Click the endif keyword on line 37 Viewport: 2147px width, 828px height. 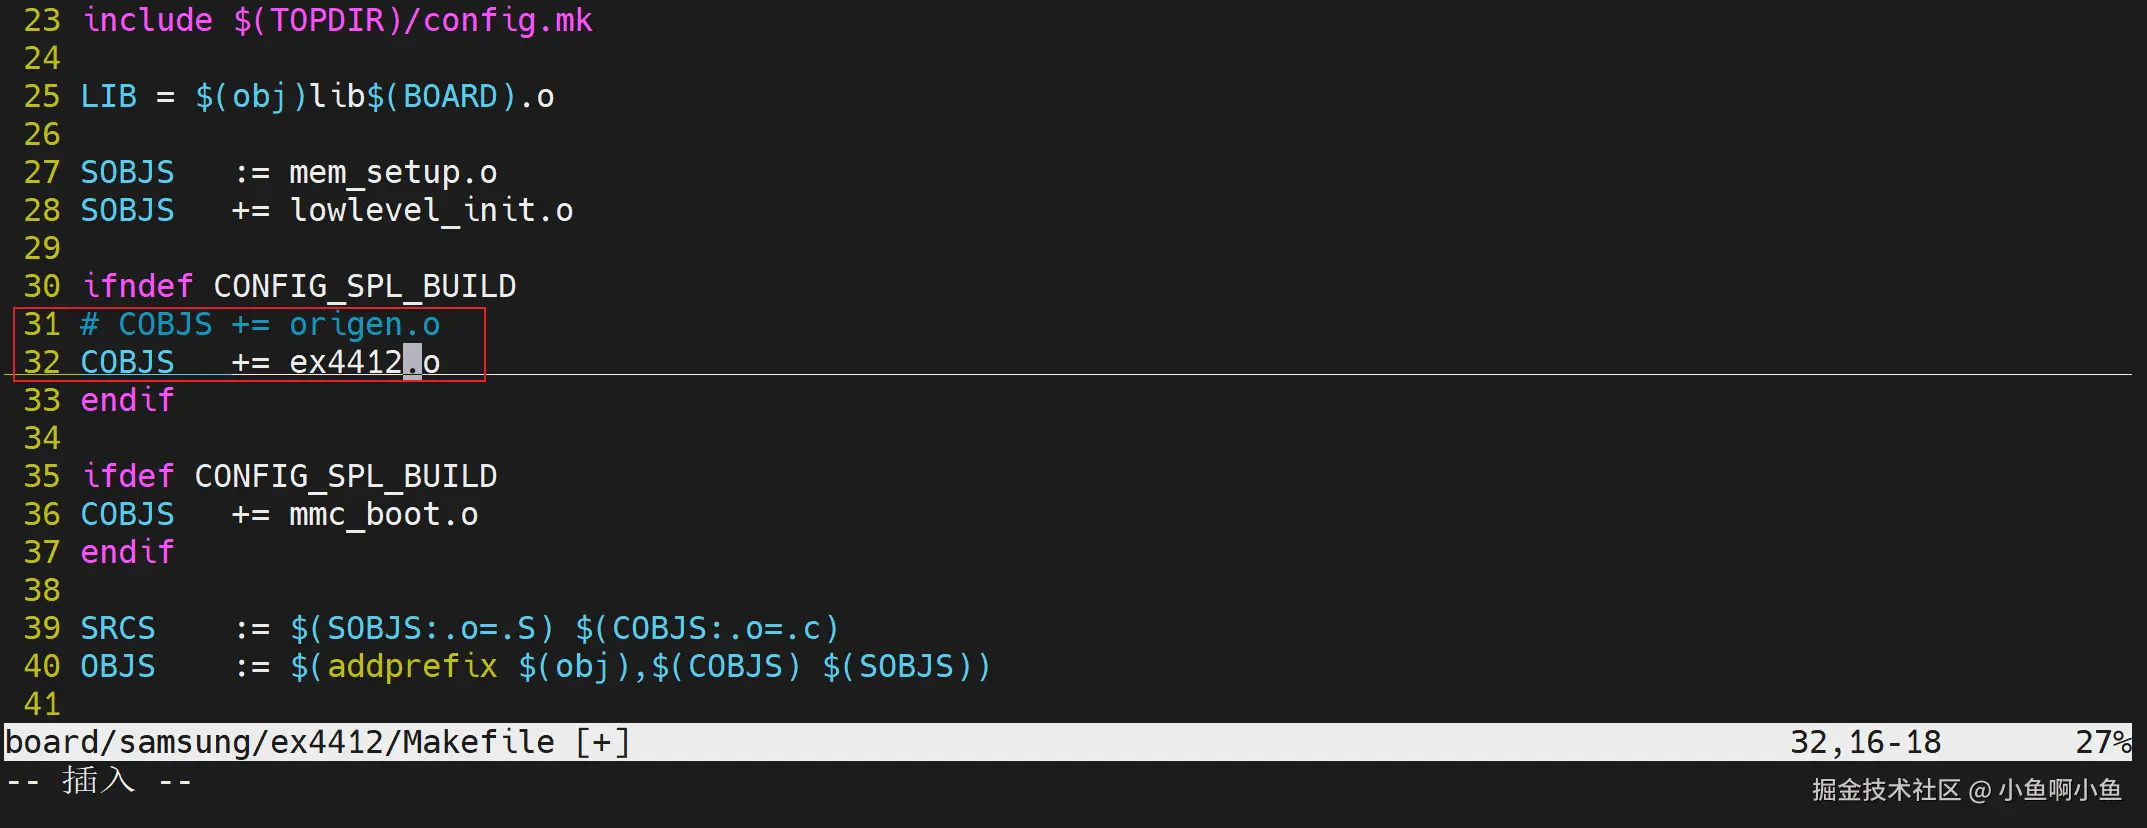pyautogui.click(x=127, y=552)
